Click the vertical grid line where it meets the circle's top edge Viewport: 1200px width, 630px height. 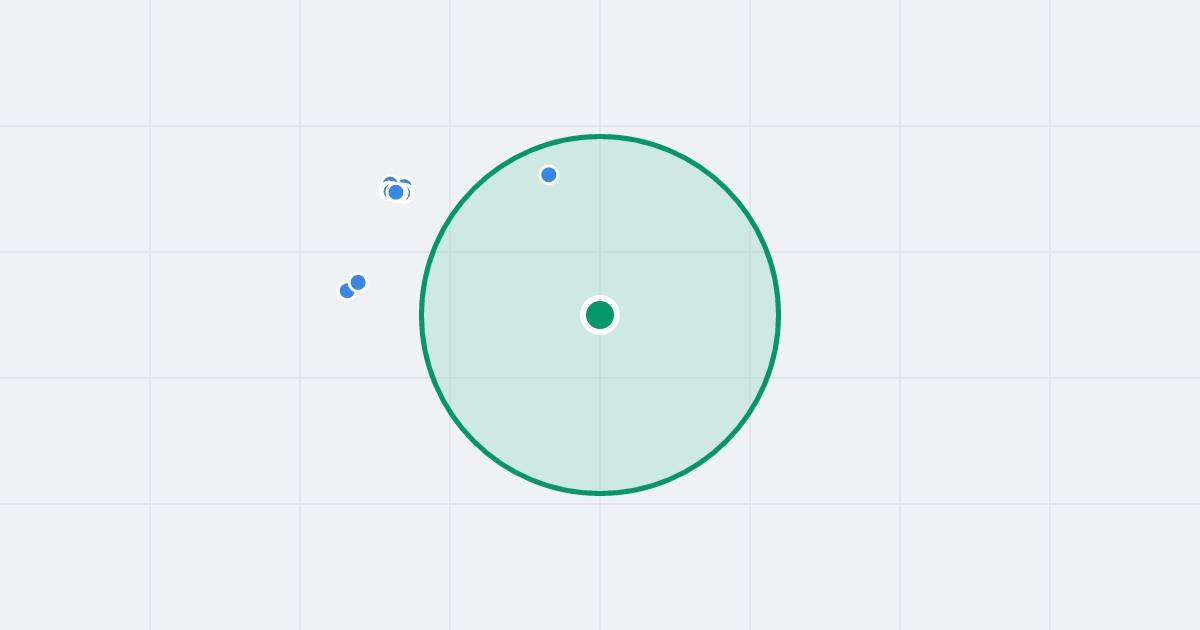600,136
